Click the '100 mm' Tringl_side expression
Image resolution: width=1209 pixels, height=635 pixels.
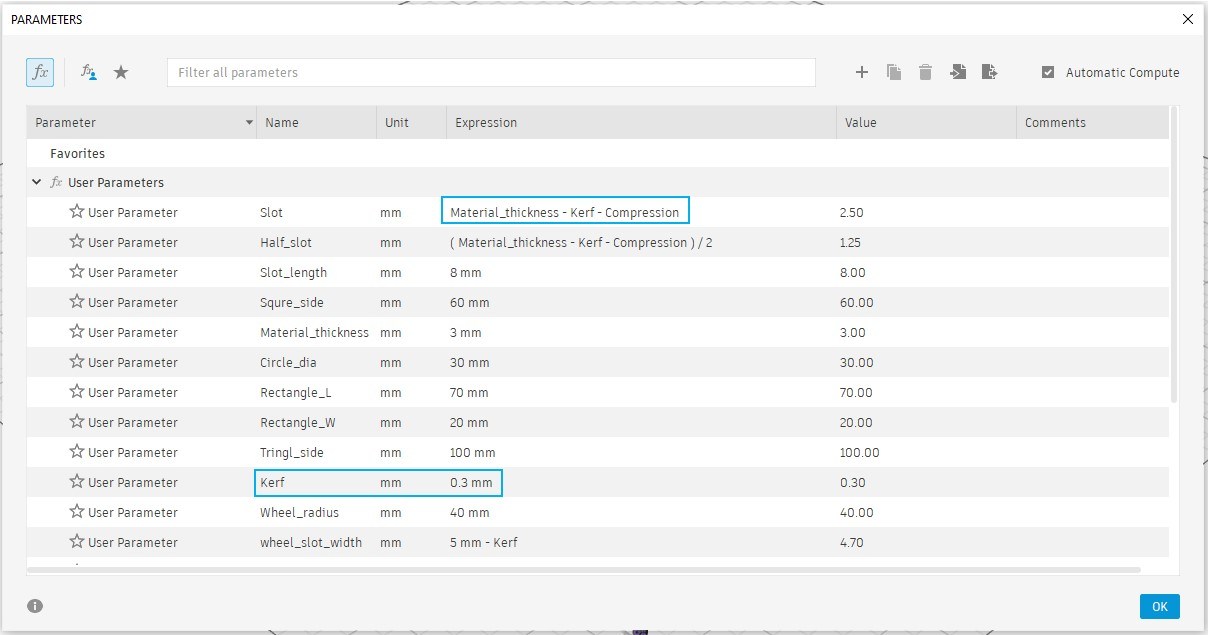click(x=473, y=452)
